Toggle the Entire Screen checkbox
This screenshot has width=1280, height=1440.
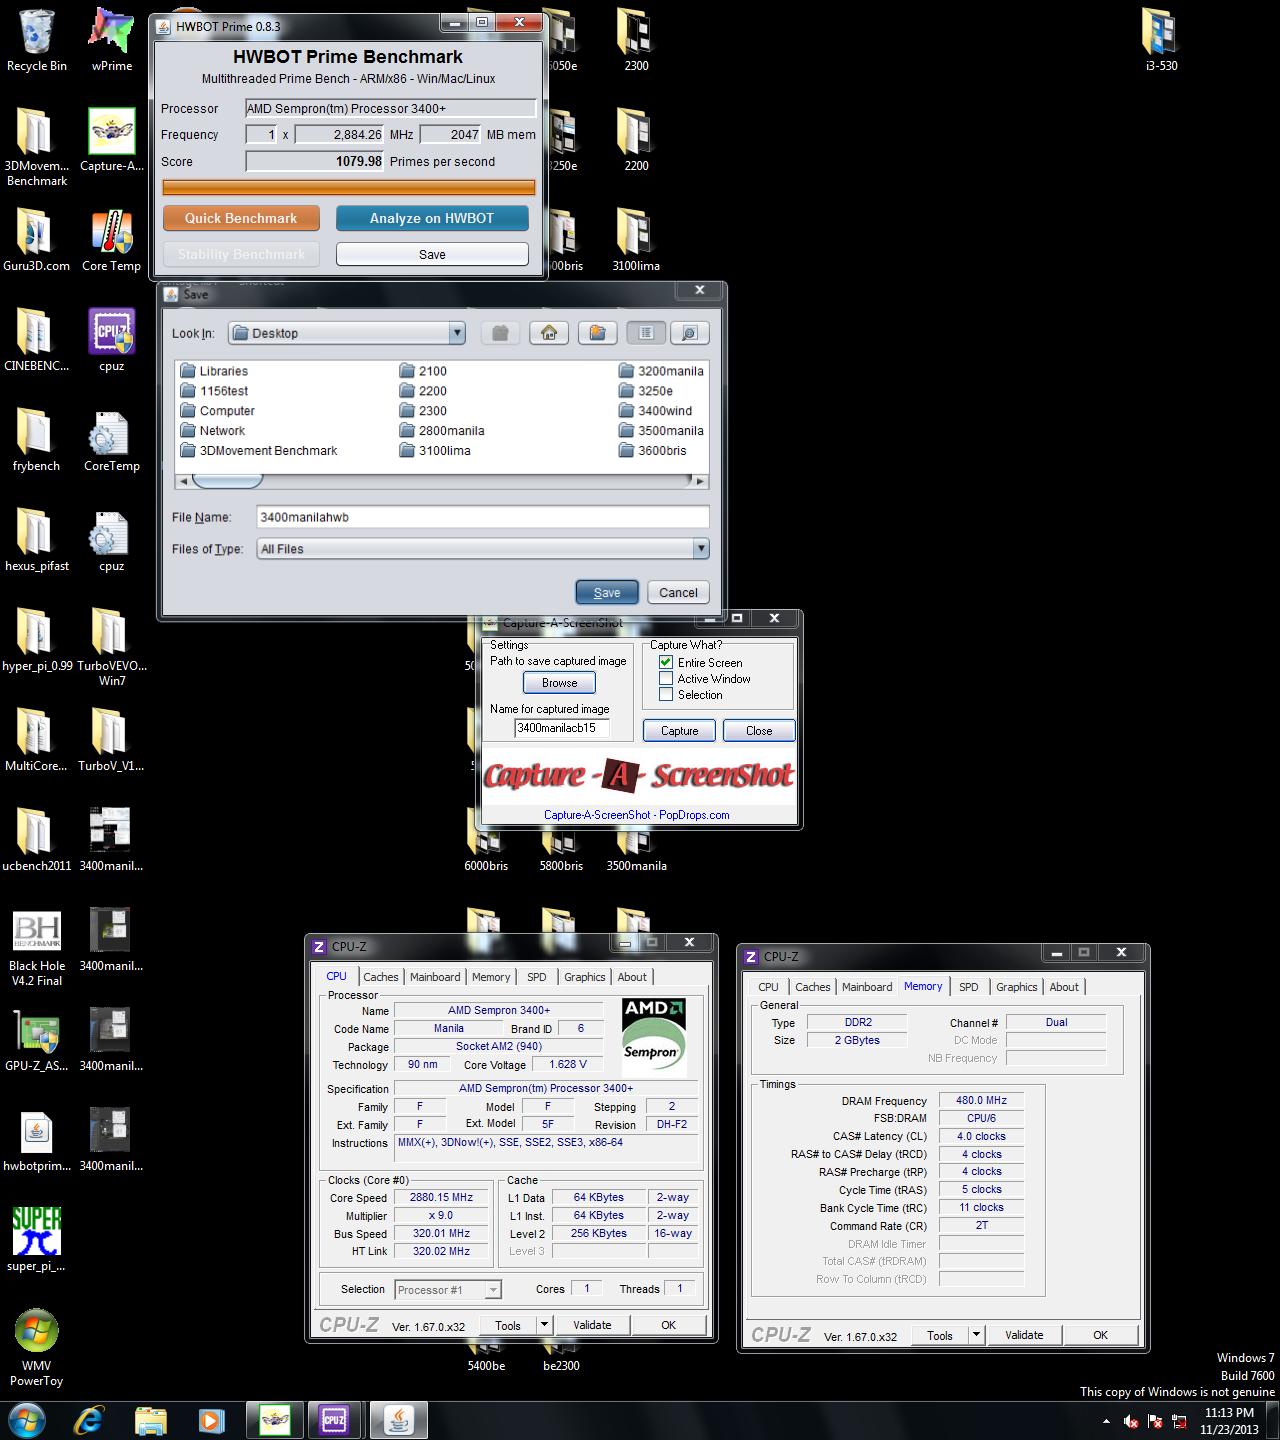click(x=666, y=662)
